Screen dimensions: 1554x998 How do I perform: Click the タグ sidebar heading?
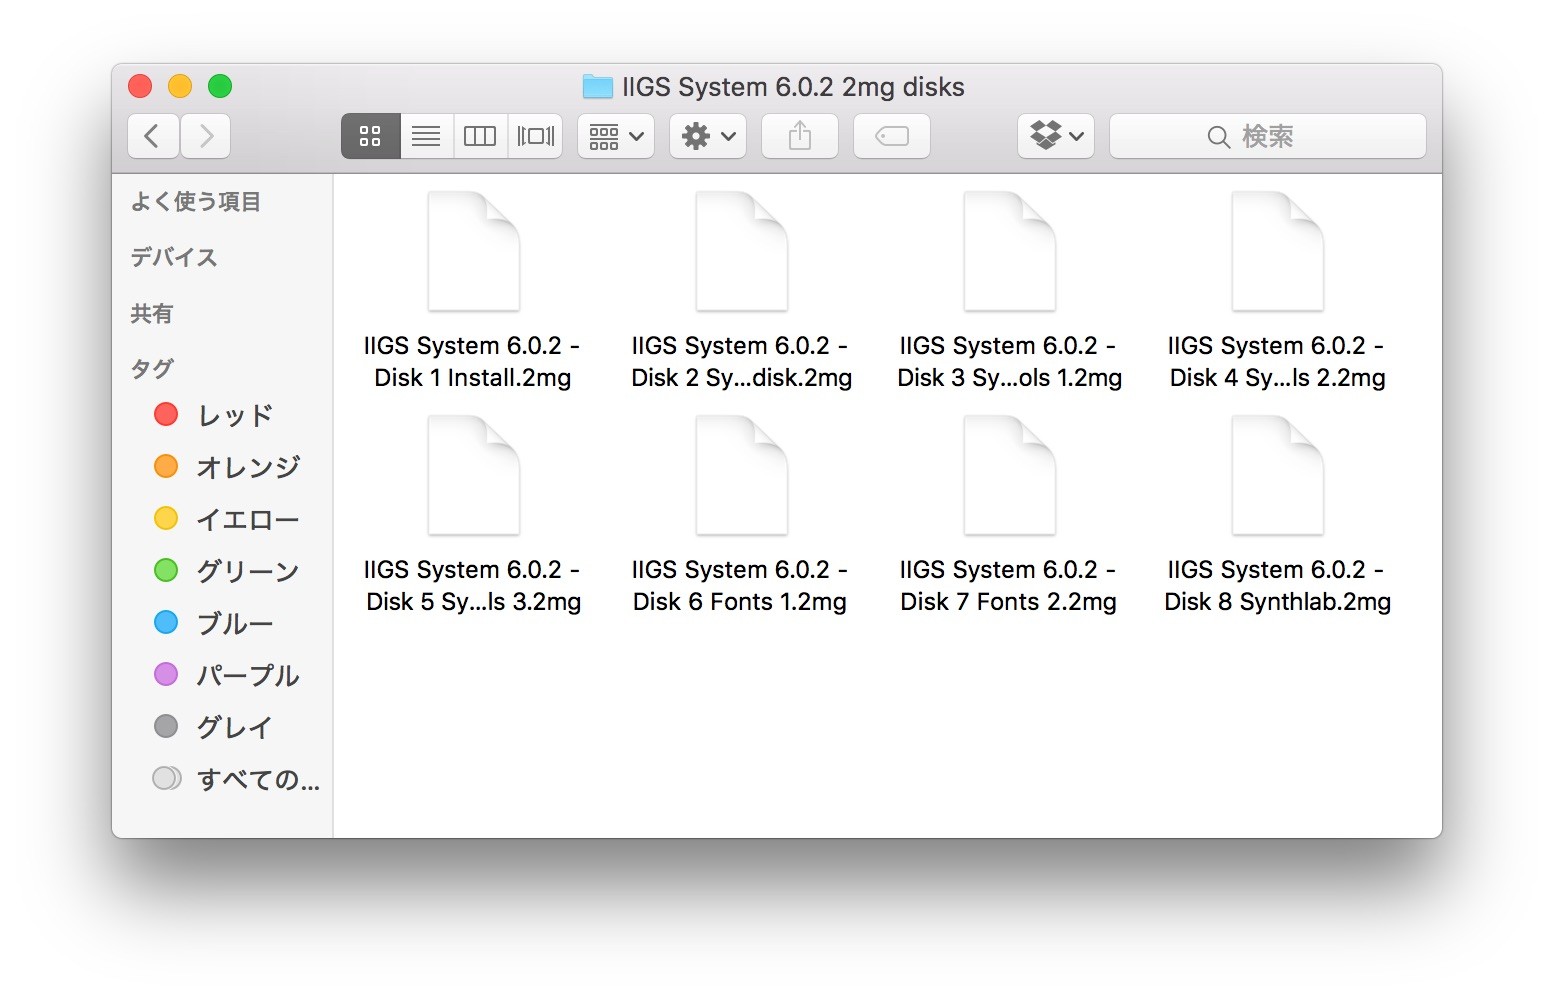[x=152, y=369]
